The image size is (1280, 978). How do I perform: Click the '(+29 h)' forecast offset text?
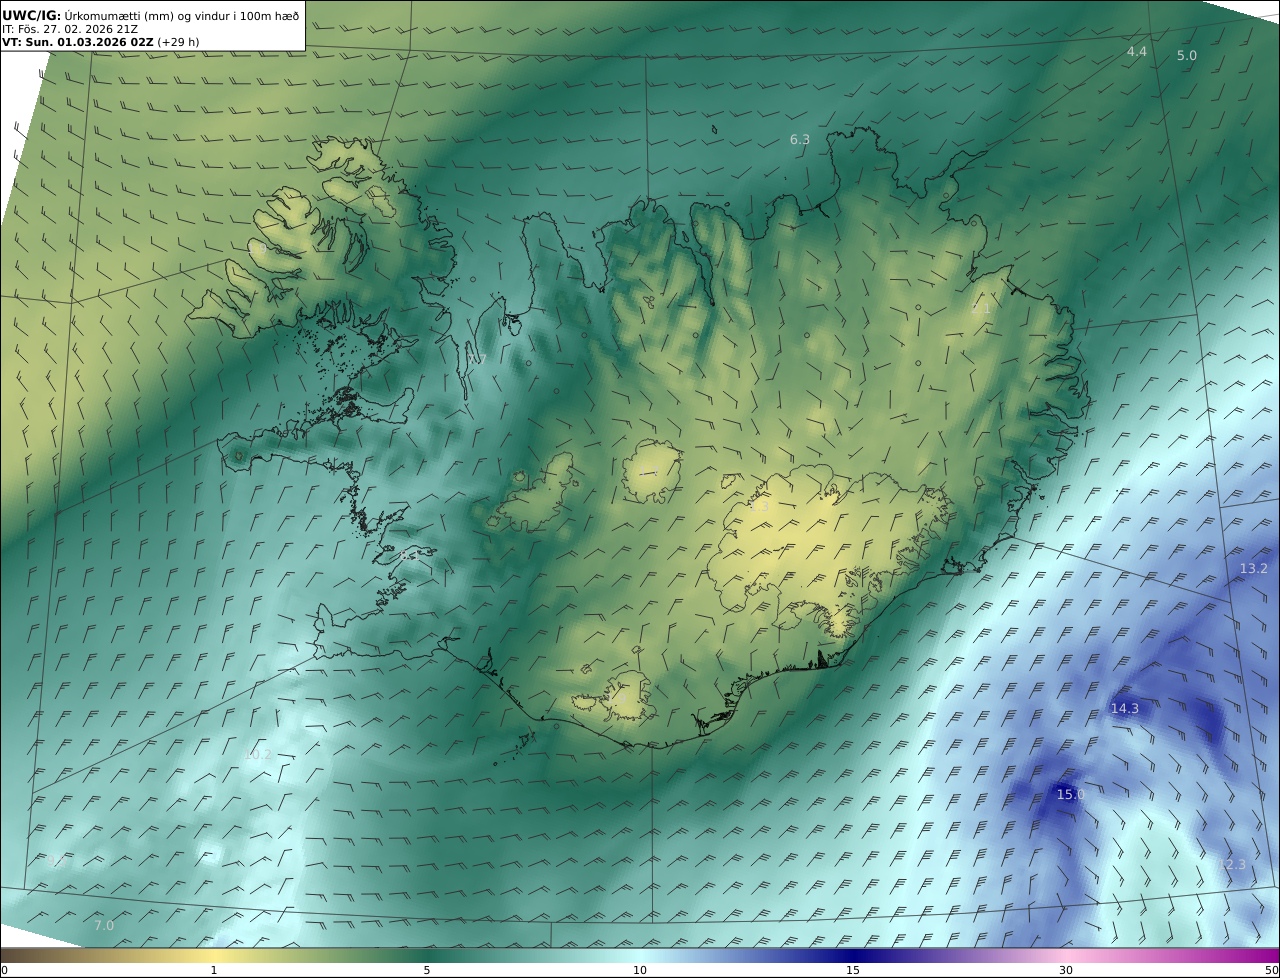click(x=178, y=43)
